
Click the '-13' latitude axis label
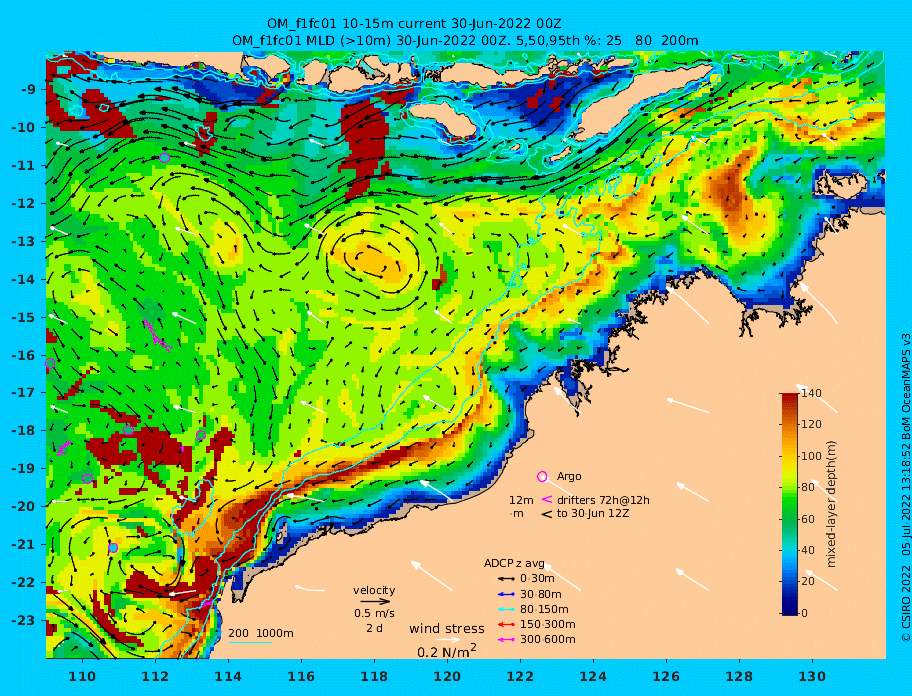pyautogui.click(x=25, y=241)
